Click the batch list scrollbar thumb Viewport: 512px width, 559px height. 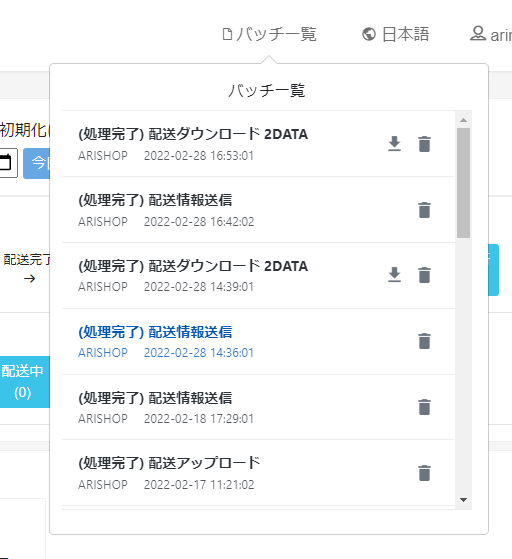click(x=464, y=183)
